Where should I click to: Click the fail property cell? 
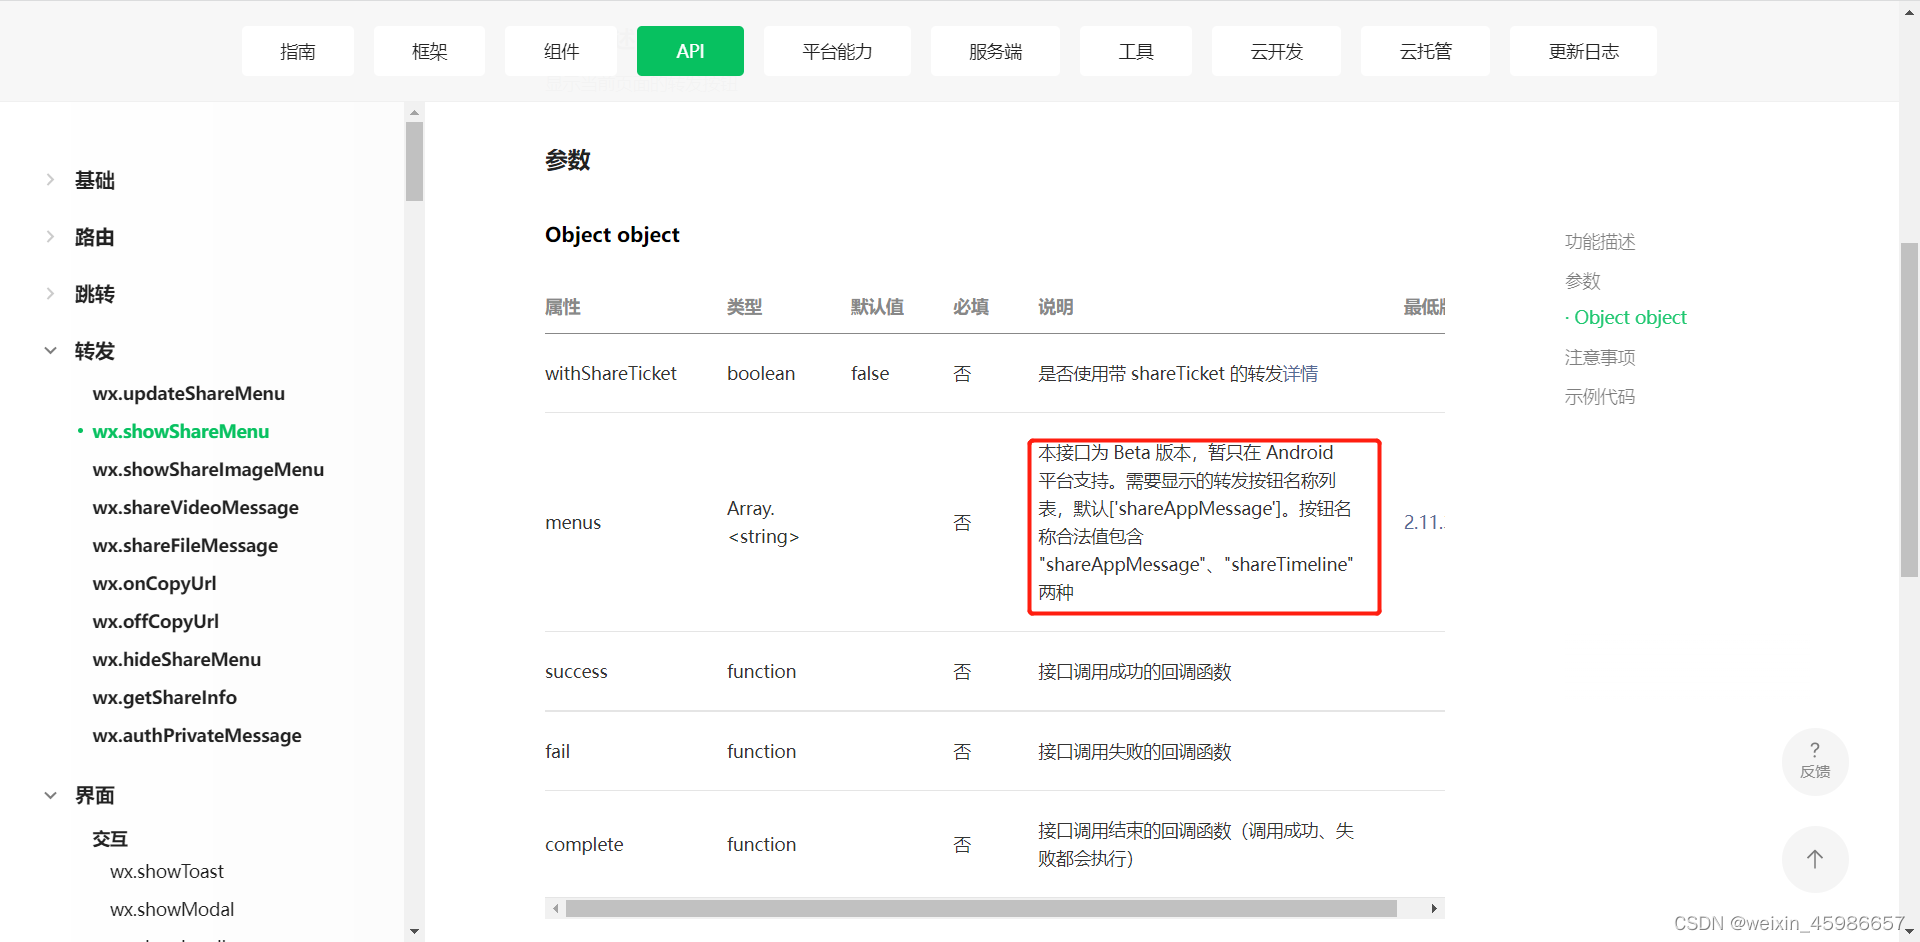557,751
